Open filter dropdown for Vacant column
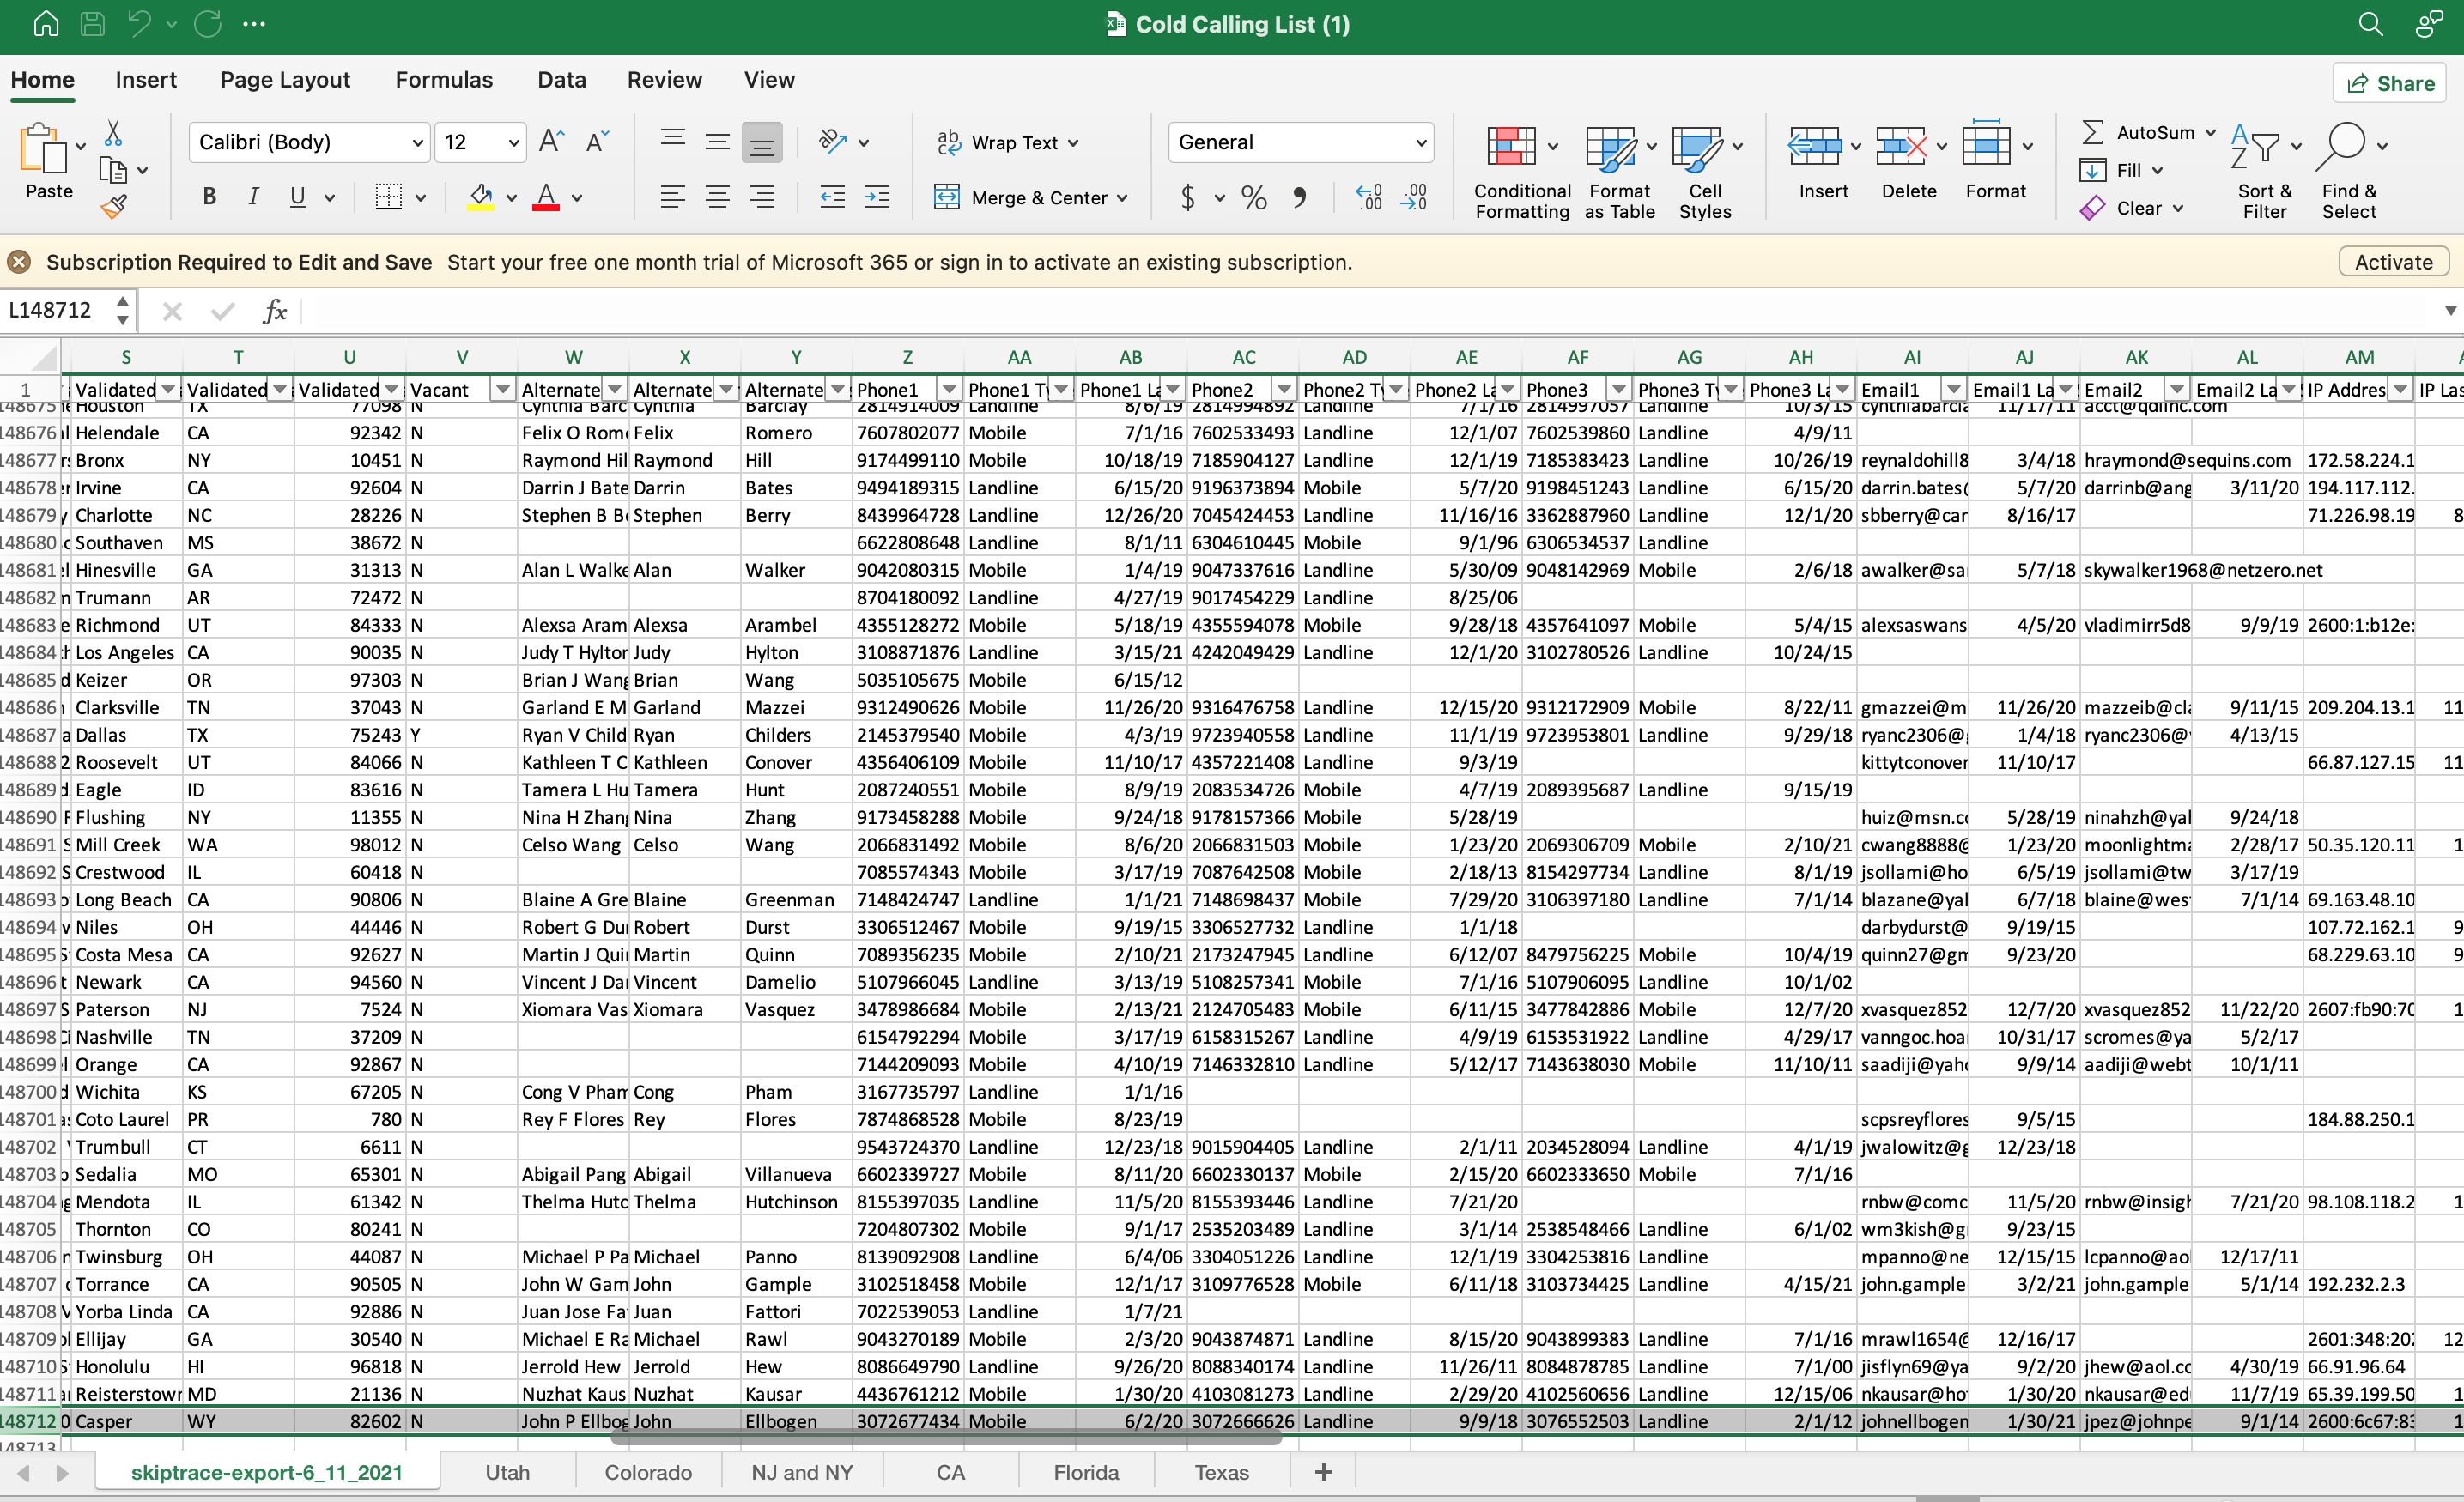Viewport: 2464px width, 1502px height. 503,389
